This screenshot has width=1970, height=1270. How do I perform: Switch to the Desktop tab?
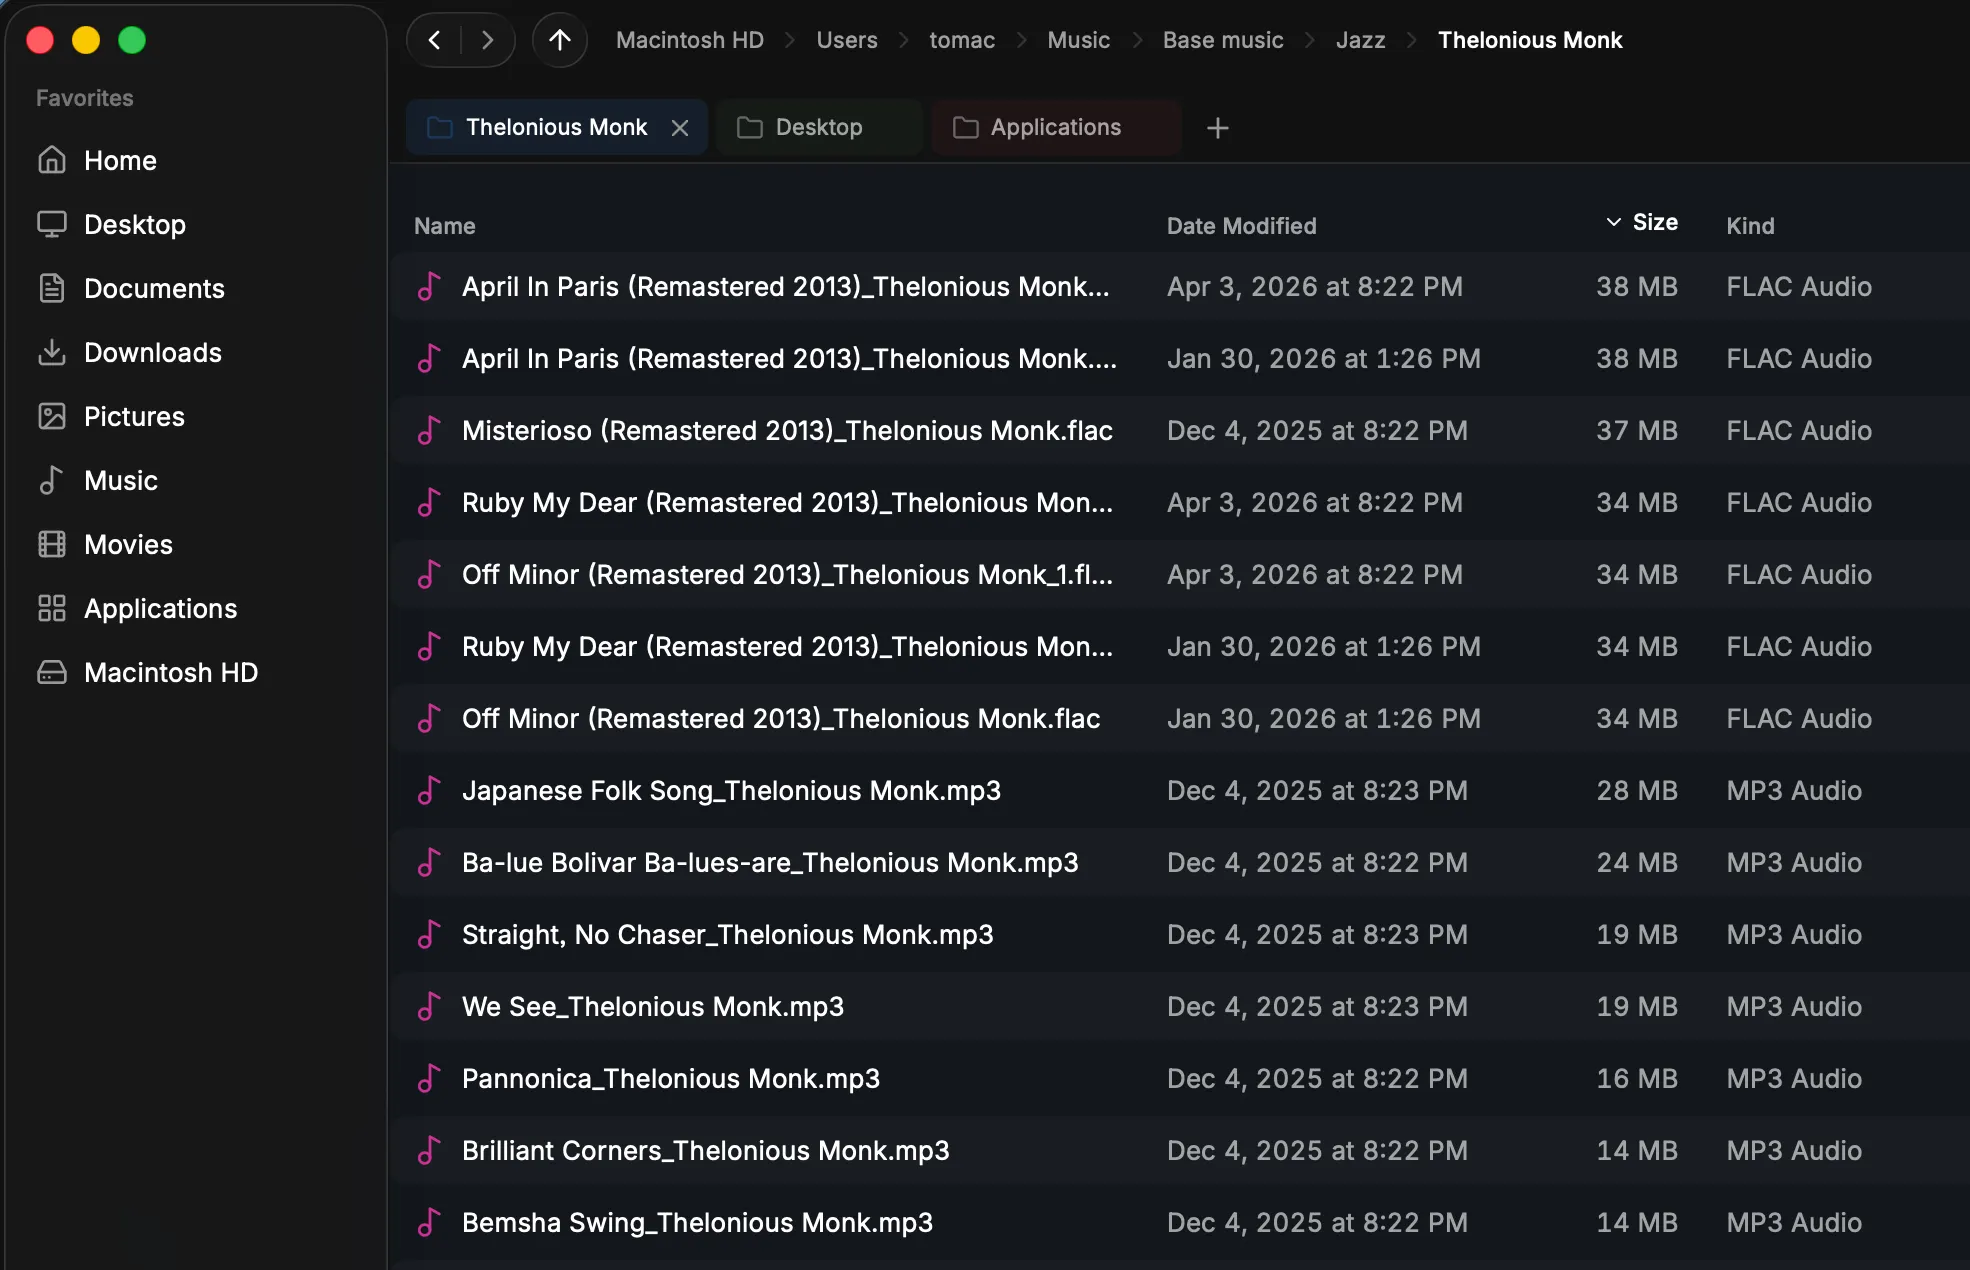click(819, 128)
